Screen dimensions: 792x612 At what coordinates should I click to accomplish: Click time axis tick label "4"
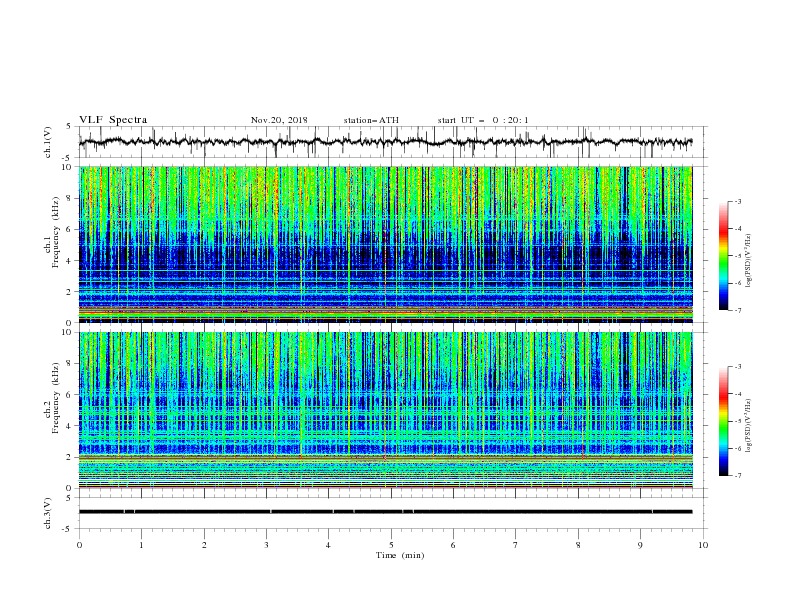click(x=328, y=545)
